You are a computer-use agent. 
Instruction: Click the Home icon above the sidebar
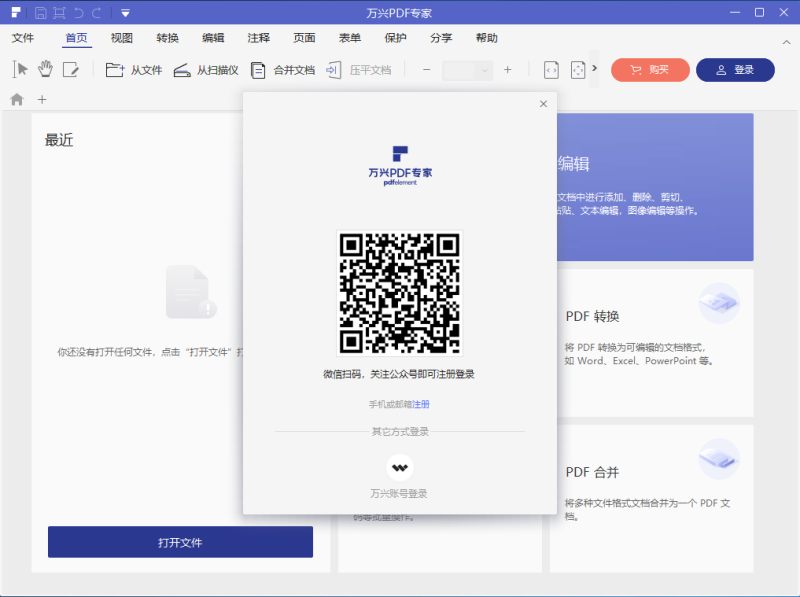pyautogui.click(x=17, y=99)
